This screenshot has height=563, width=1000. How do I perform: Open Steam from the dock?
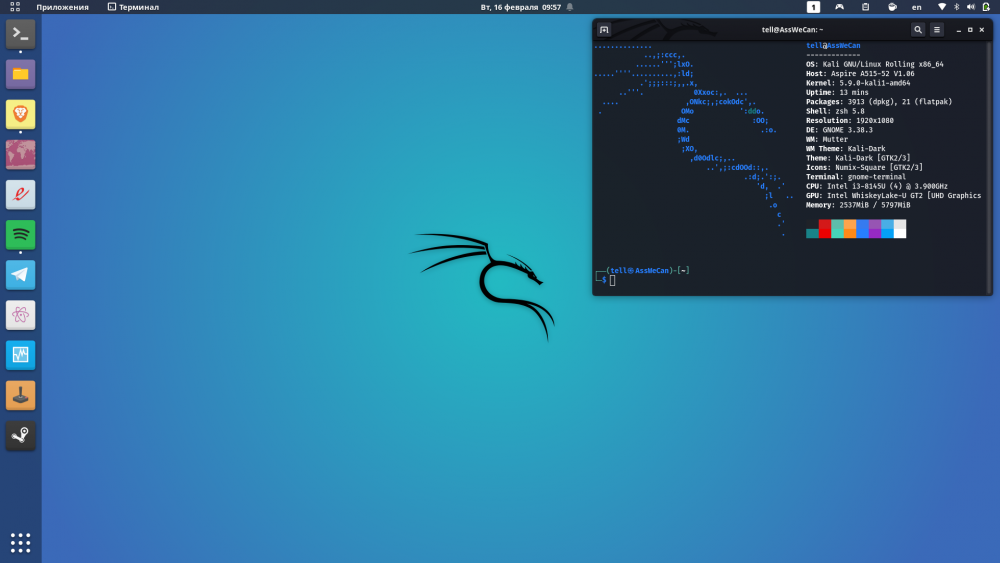pos(20,435)
